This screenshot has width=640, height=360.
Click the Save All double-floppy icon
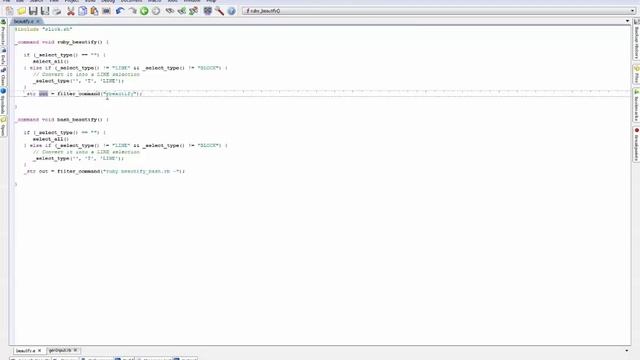[45, 11]
